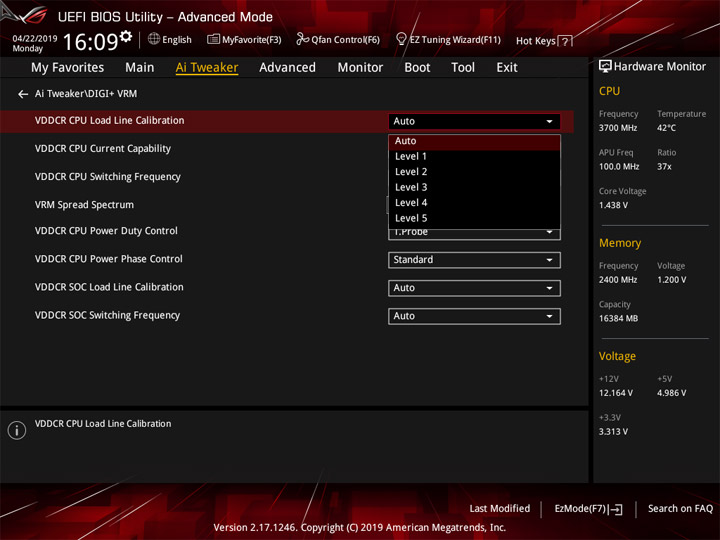Click the Ai Tweaker\DIGI+ VRM breadcrumb text

[86, 94]
